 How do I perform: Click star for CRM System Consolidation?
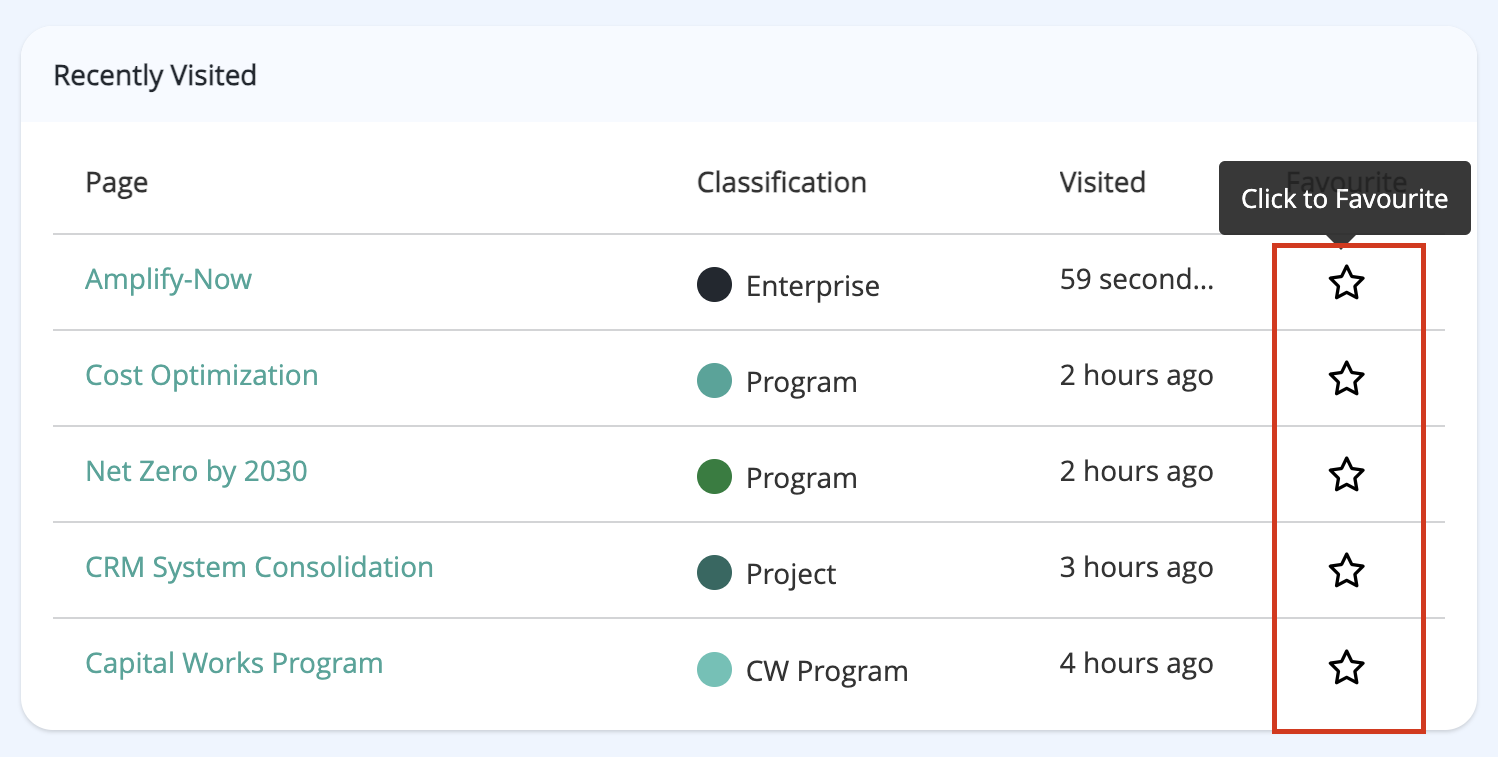(x=1346, y=571)
